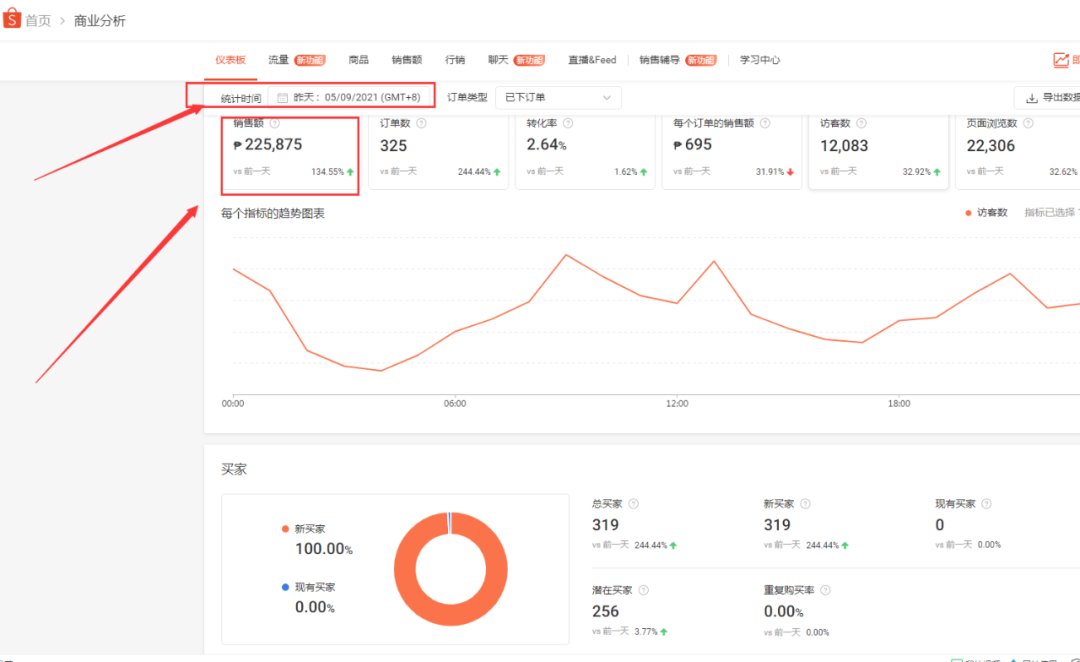Click the orange chart edit icon top right
This screenshot has height=662, width=1080.
pyautogui.click(x=1060, y=59)
